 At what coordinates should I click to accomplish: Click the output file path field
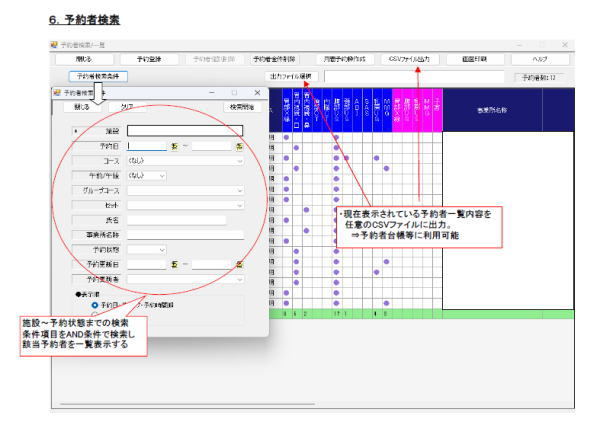[414, 77]
